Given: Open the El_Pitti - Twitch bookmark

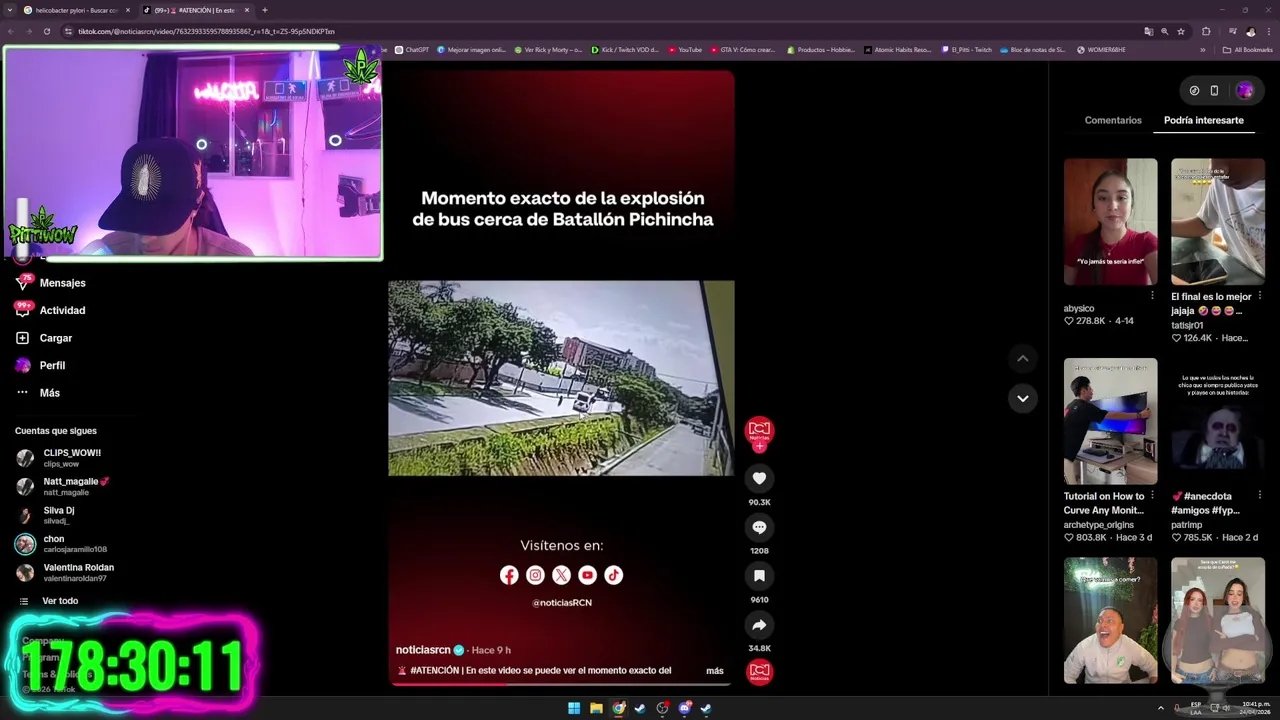Looking at the screenshot, I should pos(966,49).
